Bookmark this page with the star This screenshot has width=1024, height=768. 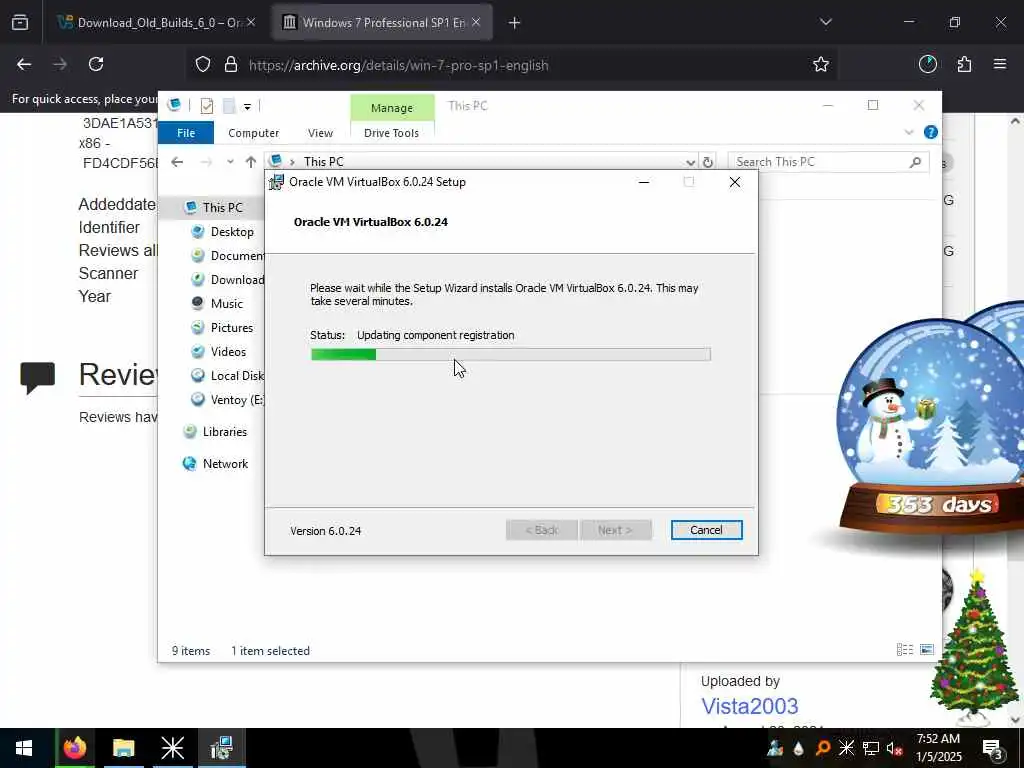(x=821, y=65)
